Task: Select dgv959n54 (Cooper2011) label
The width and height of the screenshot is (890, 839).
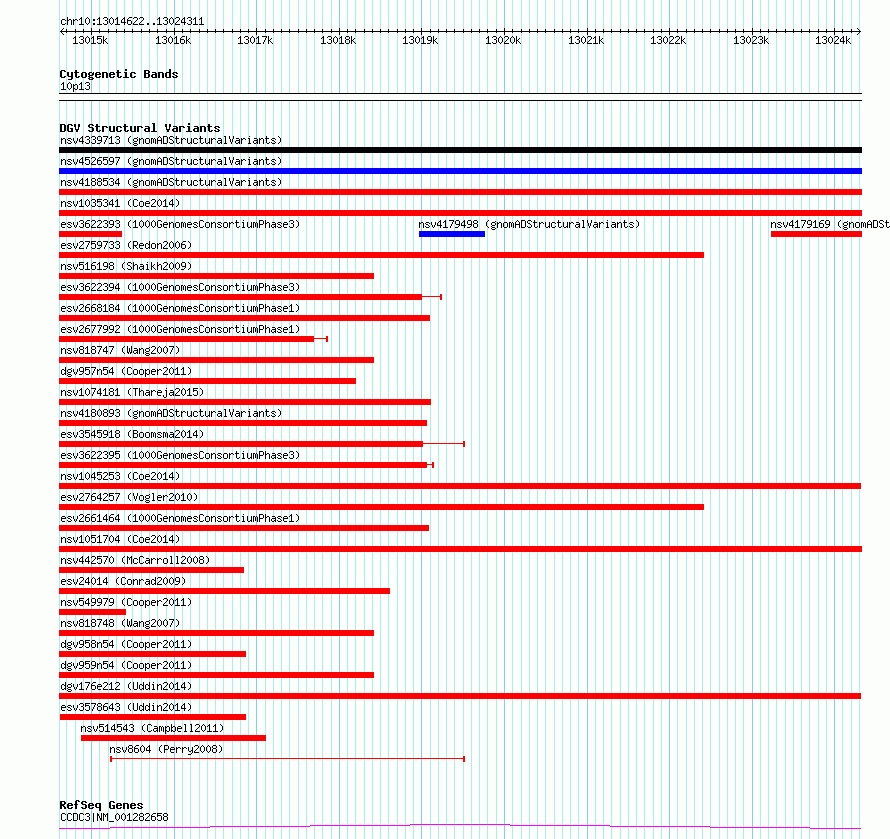Action: 126,665
